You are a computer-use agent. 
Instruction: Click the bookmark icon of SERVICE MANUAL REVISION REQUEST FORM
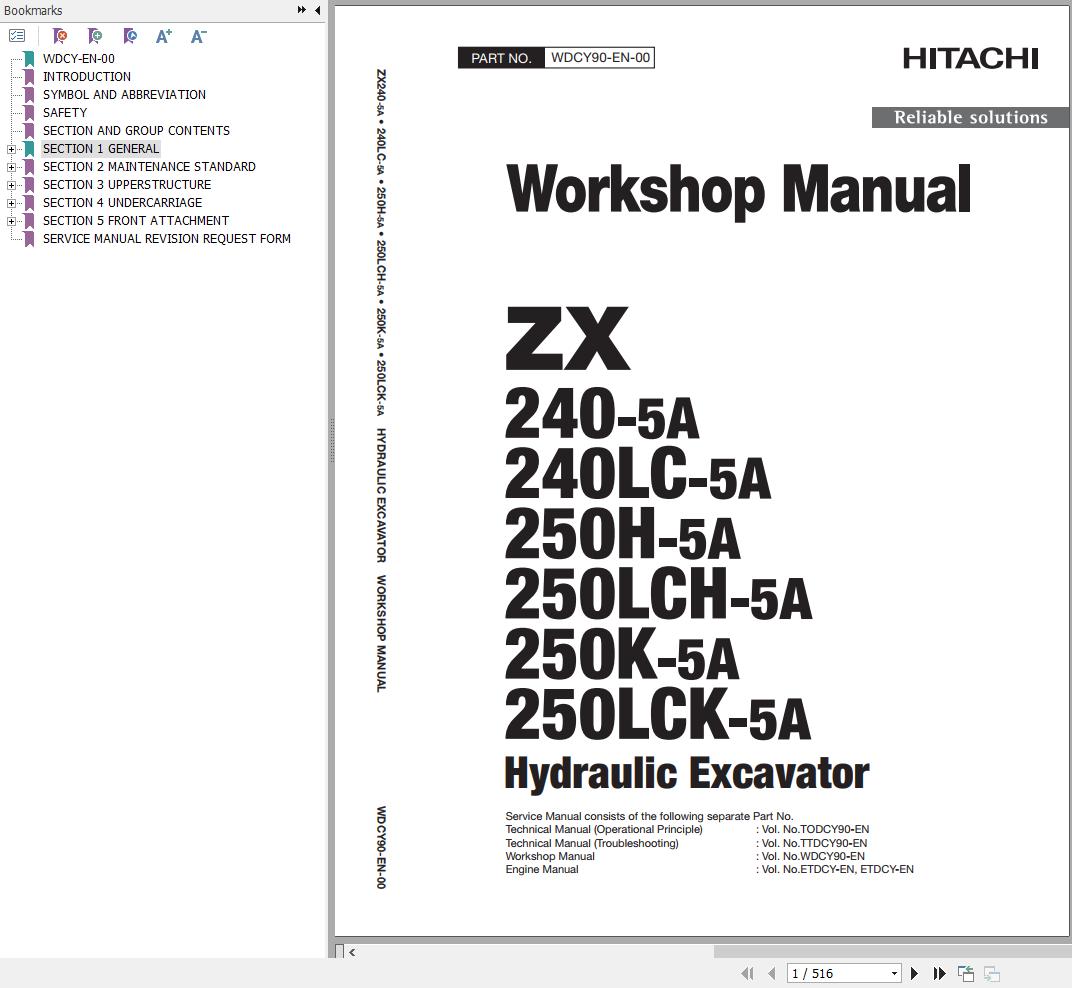click(29, 239)
